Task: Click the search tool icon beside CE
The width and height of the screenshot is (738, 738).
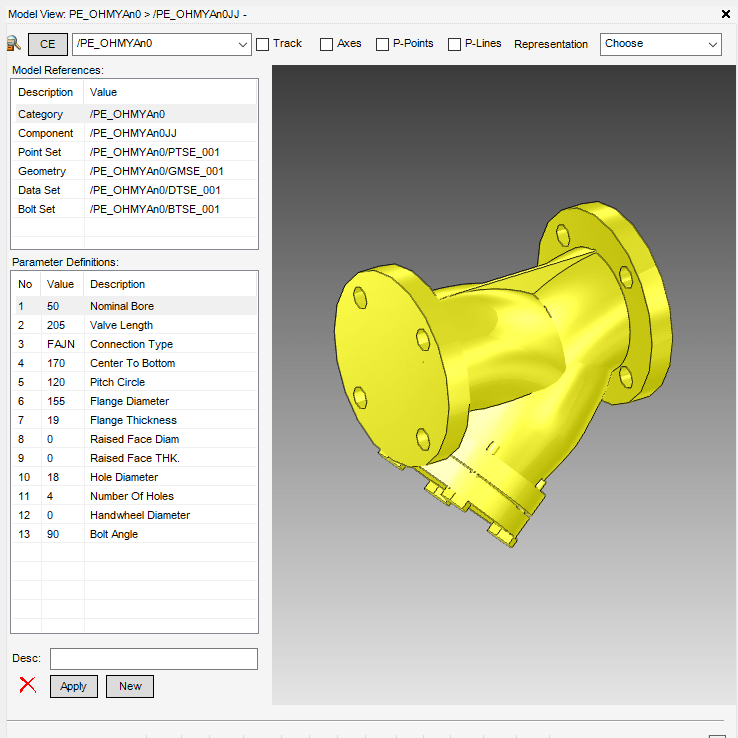Action: point(13,43)
